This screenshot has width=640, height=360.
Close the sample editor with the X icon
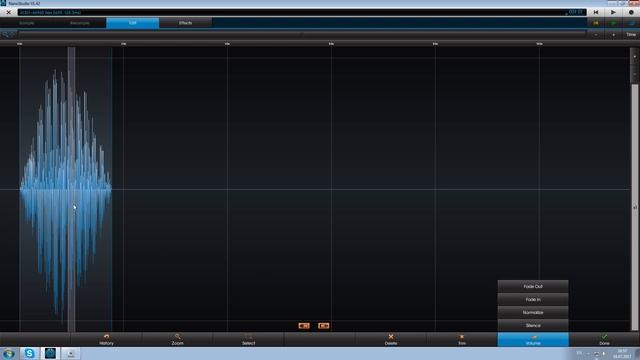(x=8, y=12)
